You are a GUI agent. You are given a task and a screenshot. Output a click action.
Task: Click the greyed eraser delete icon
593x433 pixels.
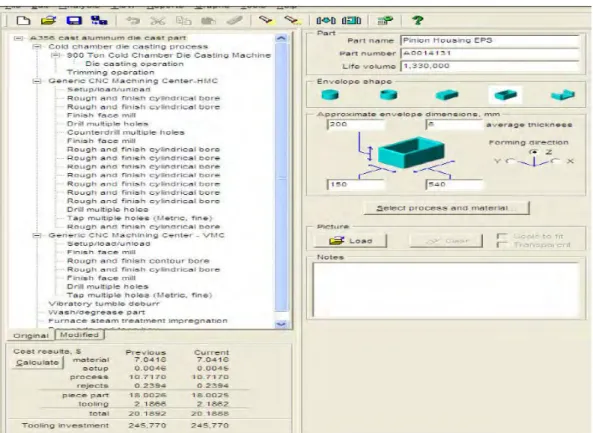pyautogui.click(x=234, y=20)
